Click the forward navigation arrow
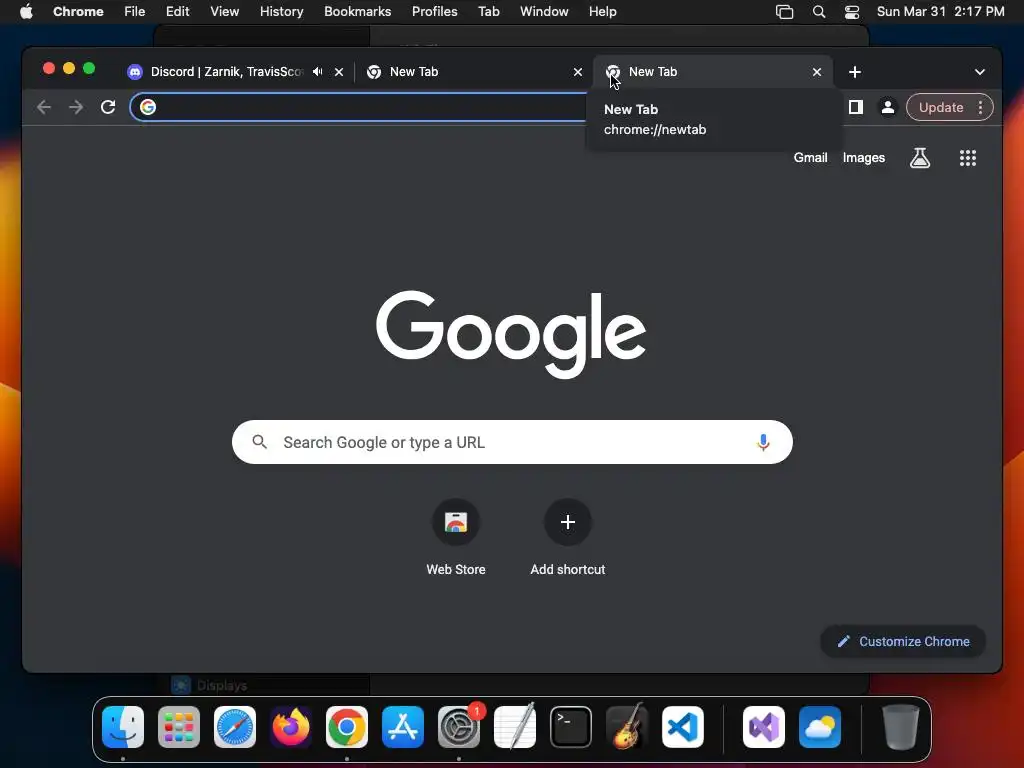 tap(76, 107)
